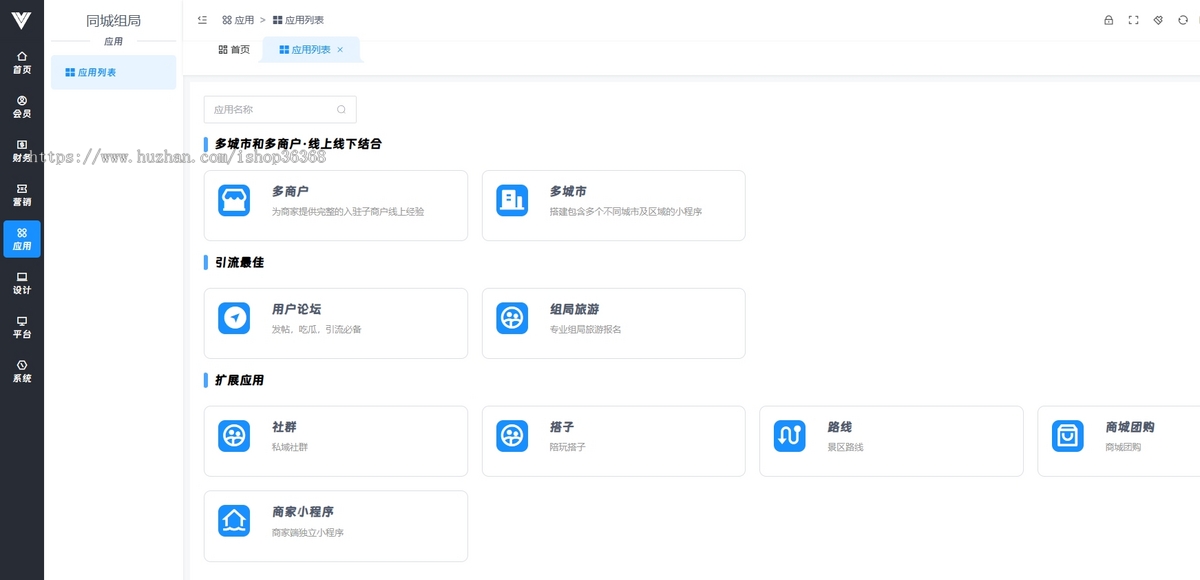1200x580 pixels.
Task: Open the 财务 section in the sidebar
Action: coord(22,151)
